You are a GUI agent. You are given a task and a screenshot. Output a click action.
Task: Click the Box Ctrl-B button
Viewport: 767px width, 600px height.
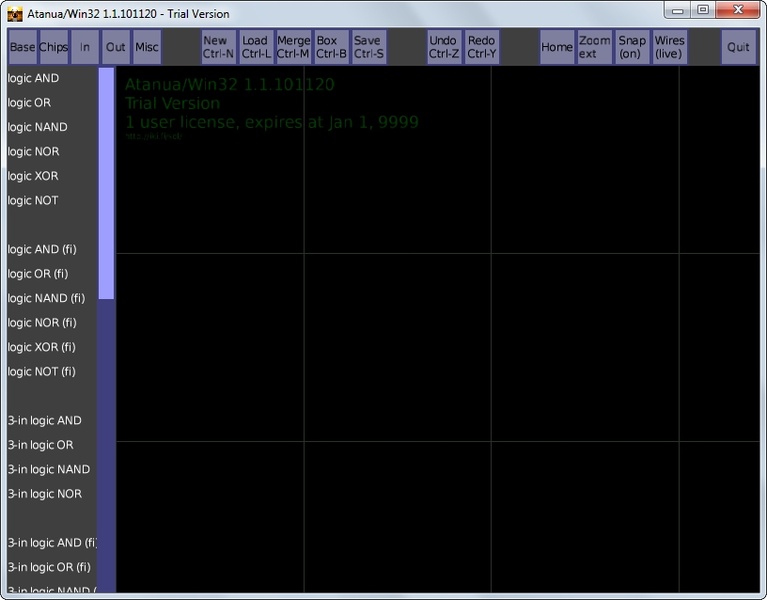(331, 47)
